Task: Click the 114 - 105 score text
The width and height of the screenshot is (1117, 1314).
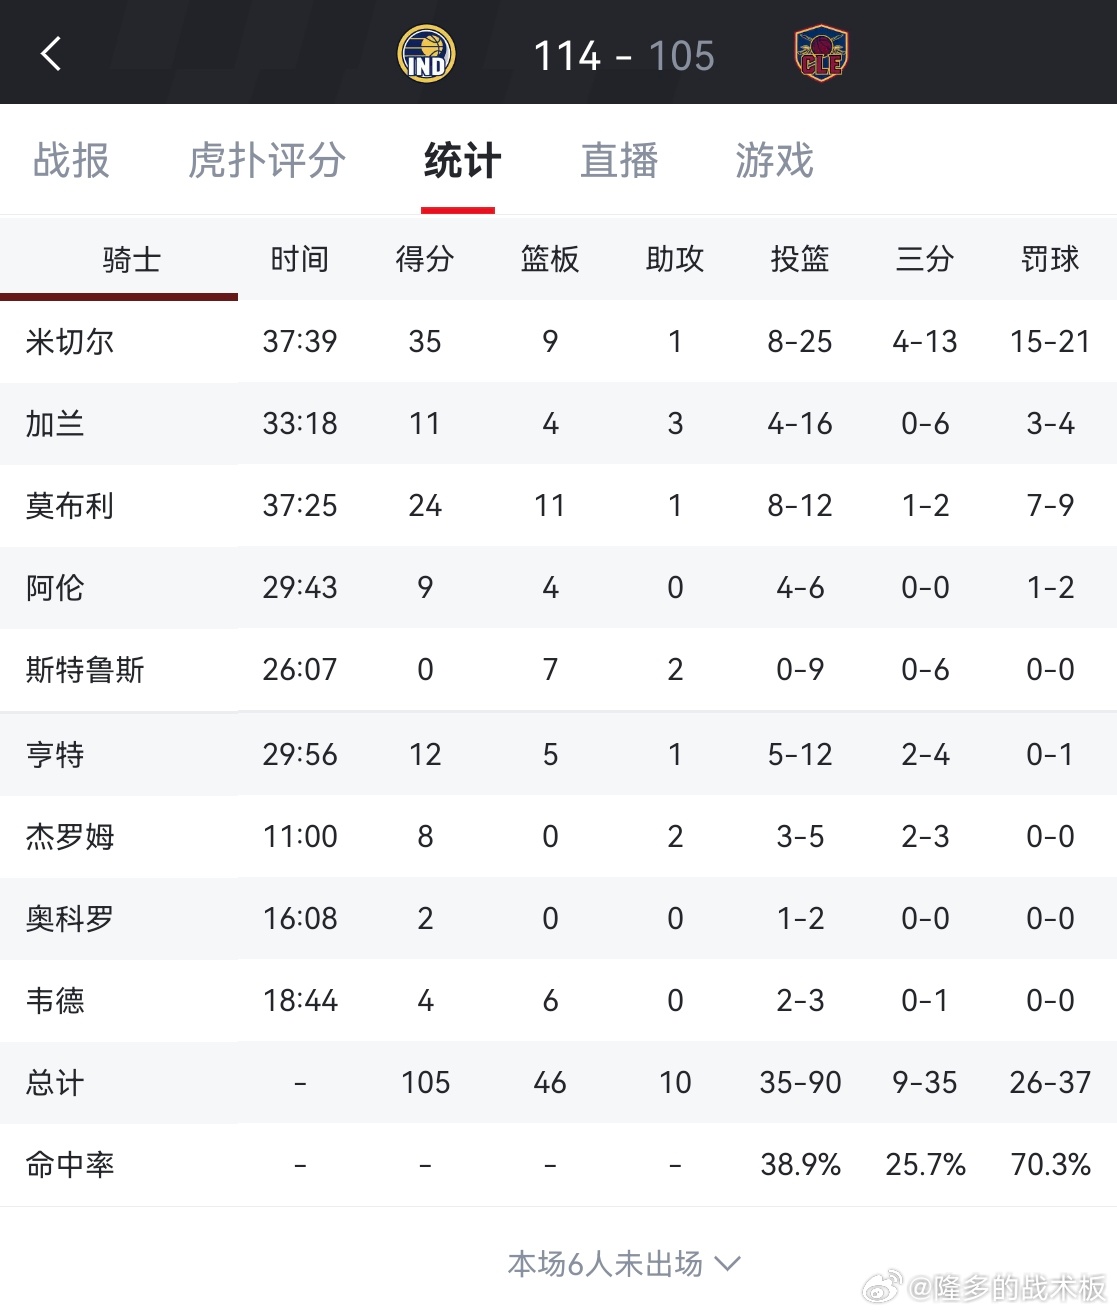Action: point(624,56)
